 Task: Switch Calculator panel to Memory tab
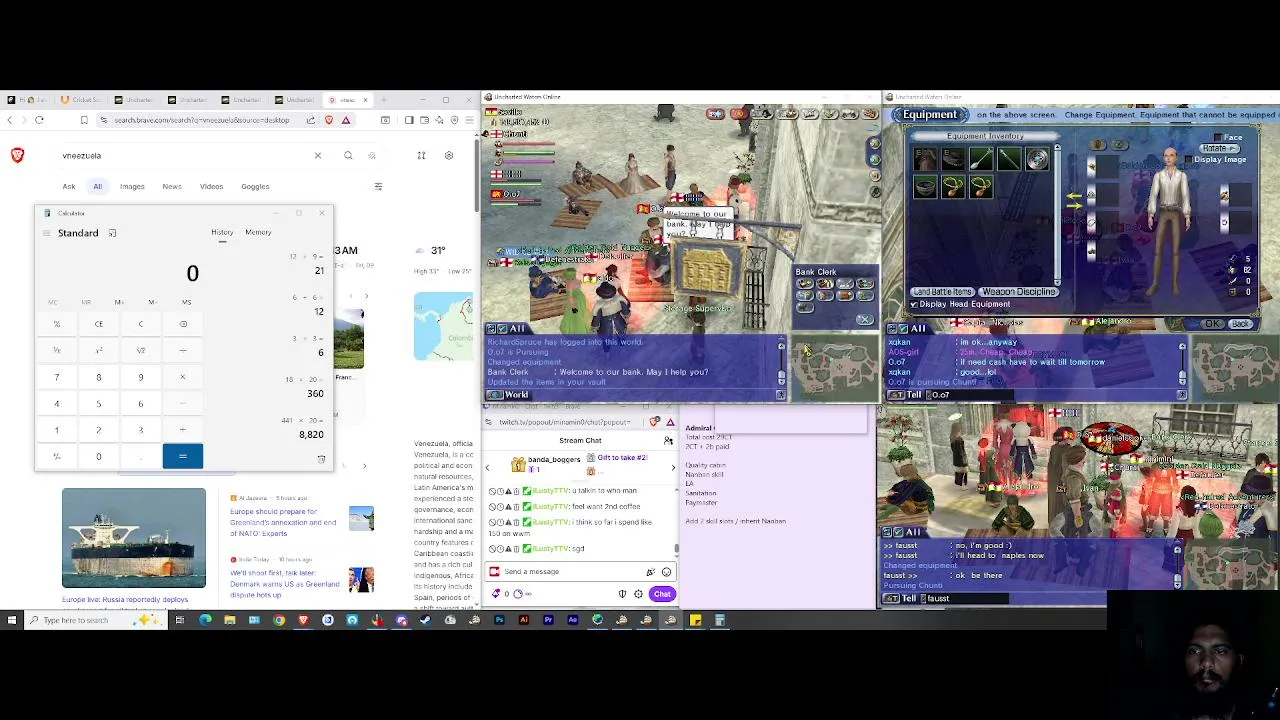click(x=258, y=232)
